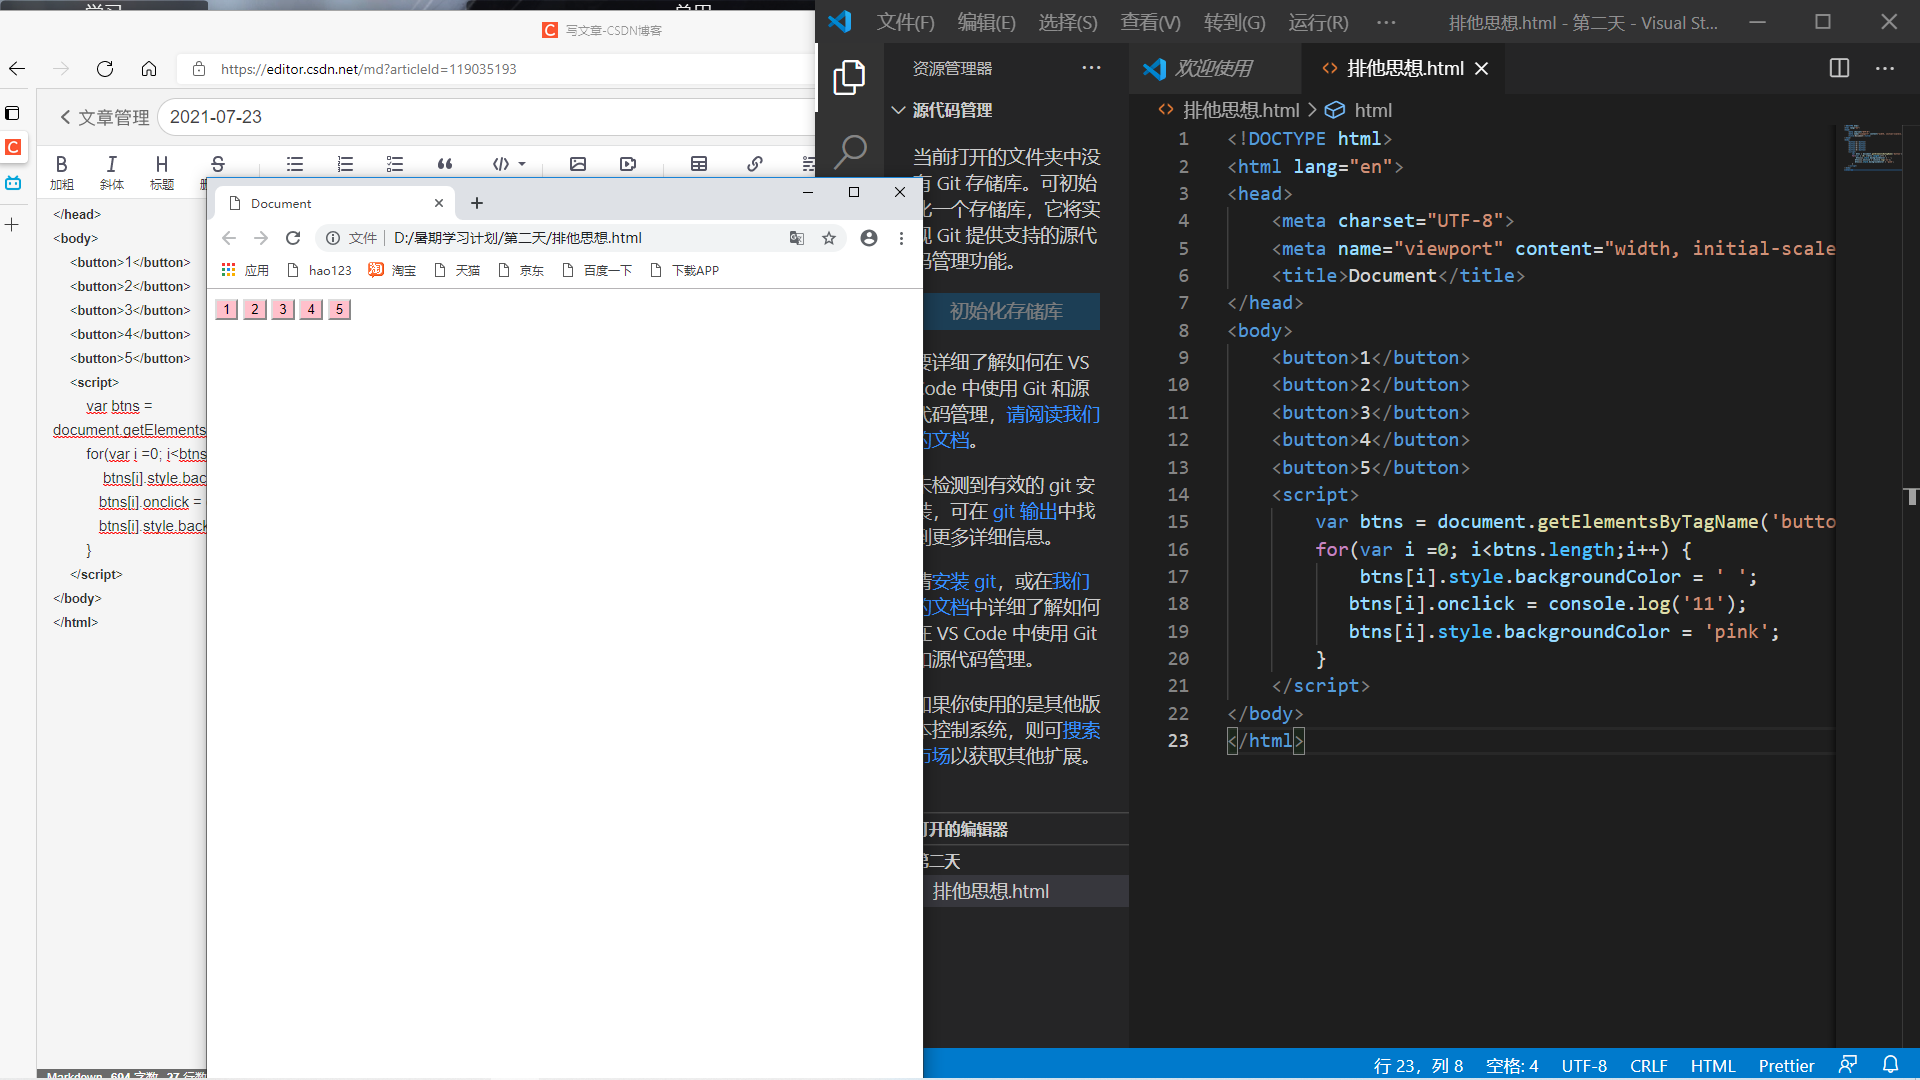Screen dimensions: 1920x1080
Task: Open the Chrome translate page icon
Action: pyautogui.click(x=797, y=238)
